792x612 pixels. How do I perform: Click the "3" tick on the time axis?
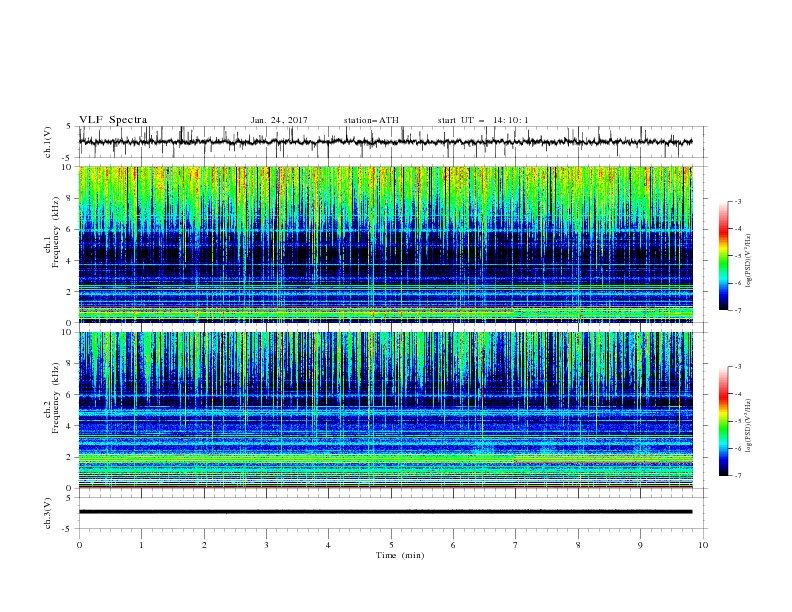(266, 545)
